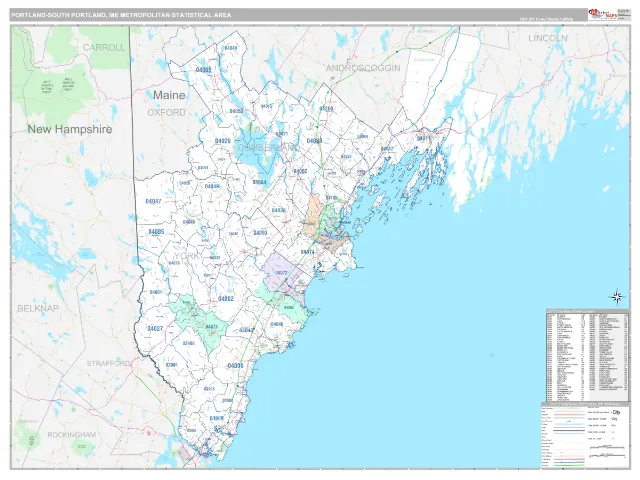Click ZIP code label 04095
Screen dimensions: 640x480
point(156,232)
